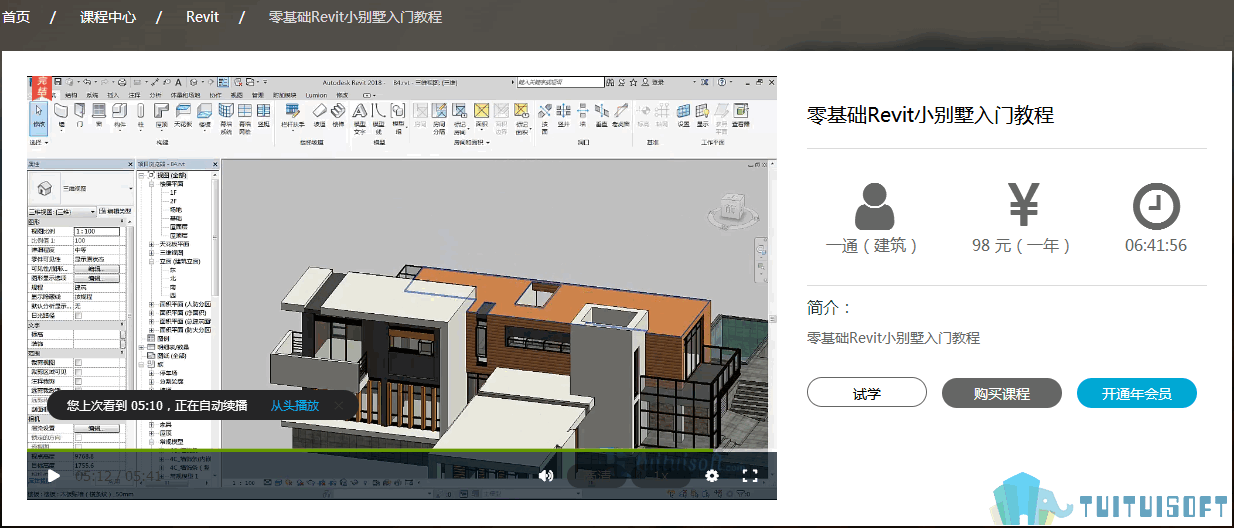The width and height of the screenshot is (1234, 528).
Task: Click 编辑... button for 图形显示选项
Action: point(97,278)
